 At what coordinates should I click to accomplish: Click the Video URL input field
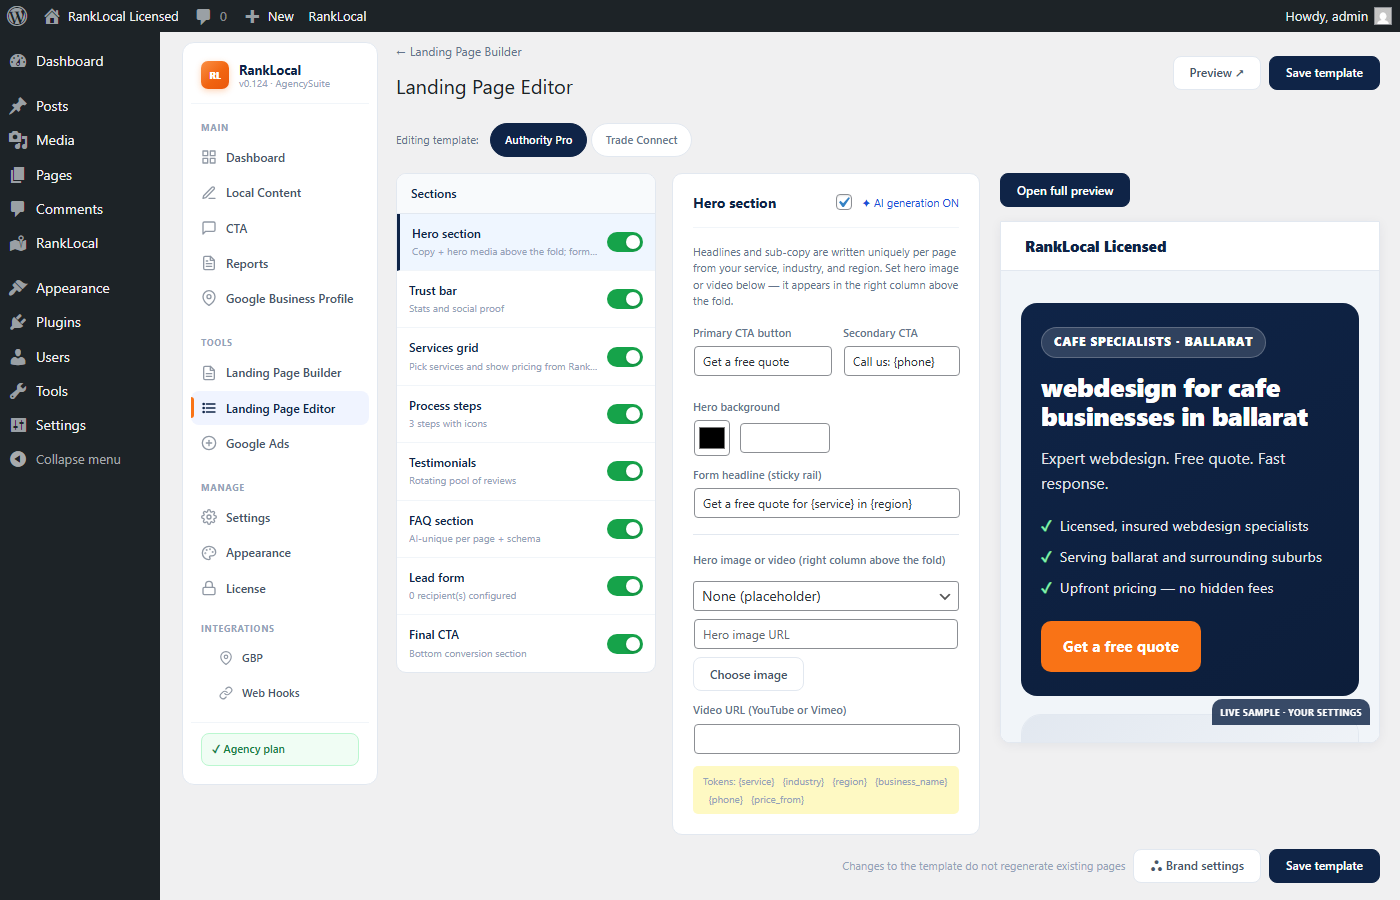click(826, 739)
